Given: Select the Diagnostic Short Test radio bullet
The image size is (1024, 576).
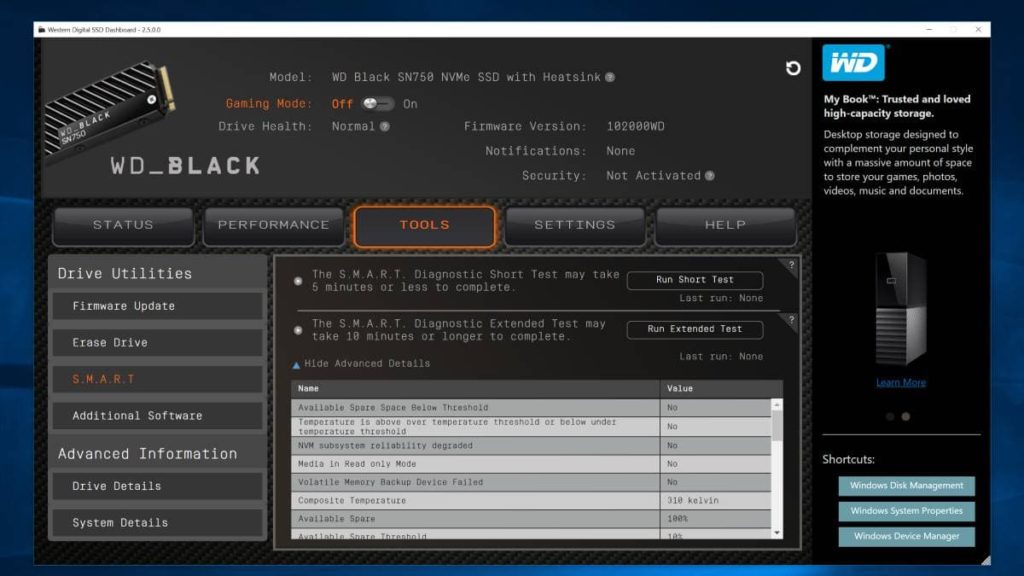Looking at the screenshot, I should (x=298, y=281).
